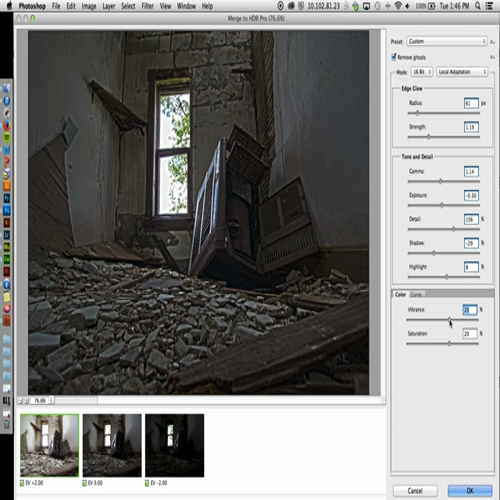This screenshot has height=500, width=500.
Task: Open the yellow Stickies app in dock
Action: point(6,296)
